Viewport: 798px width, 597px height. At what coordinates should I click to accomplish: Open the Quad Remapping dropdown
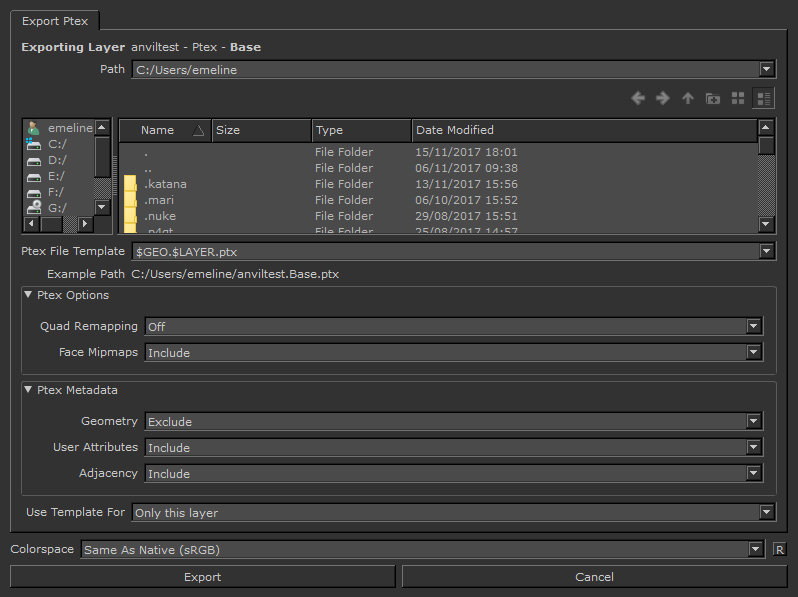pyautogui.click(x=453, y=326)
